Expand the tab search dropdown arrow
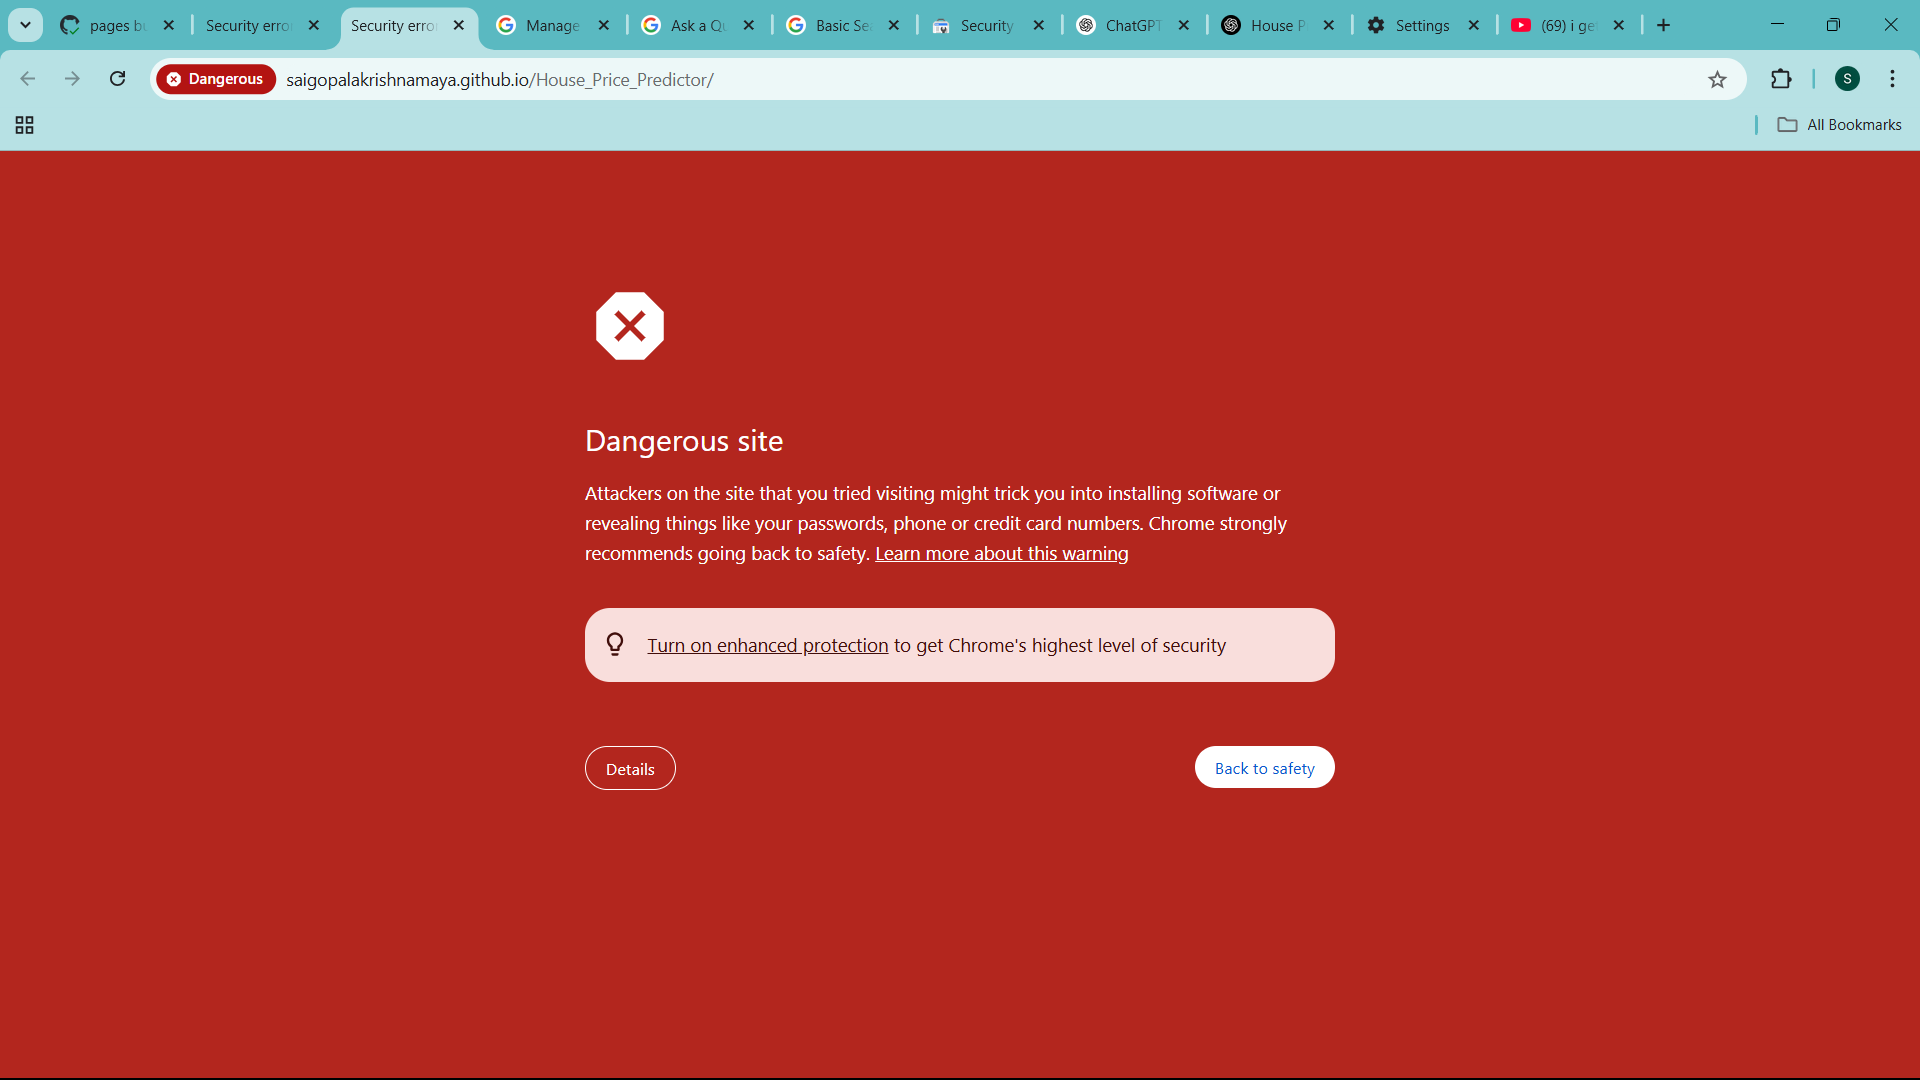The height and width of the screenshot is (1080, 1920). [25, 25]
